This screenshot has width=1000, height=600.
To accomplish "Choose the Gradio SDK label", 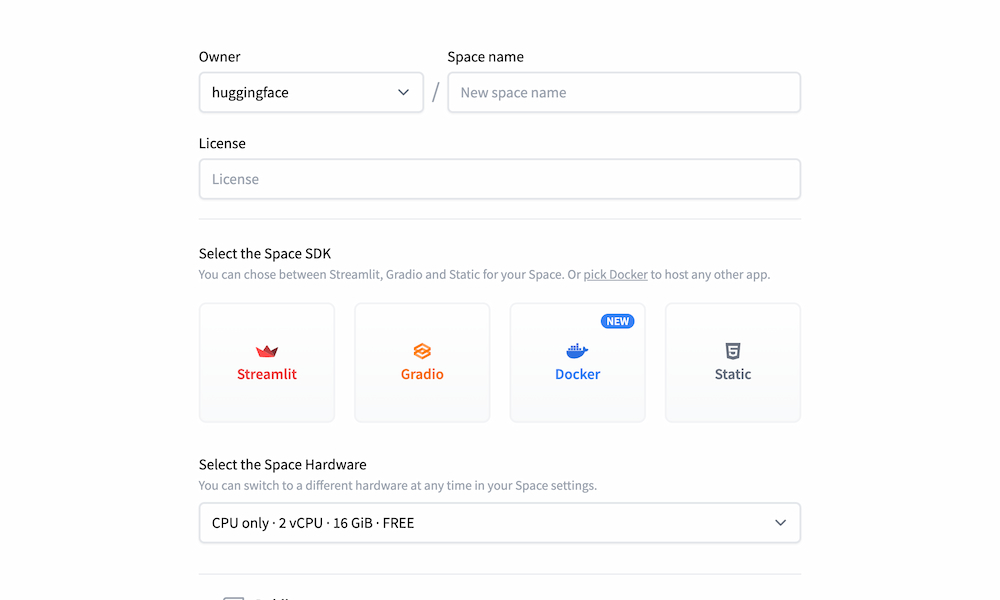I will 422,374.
